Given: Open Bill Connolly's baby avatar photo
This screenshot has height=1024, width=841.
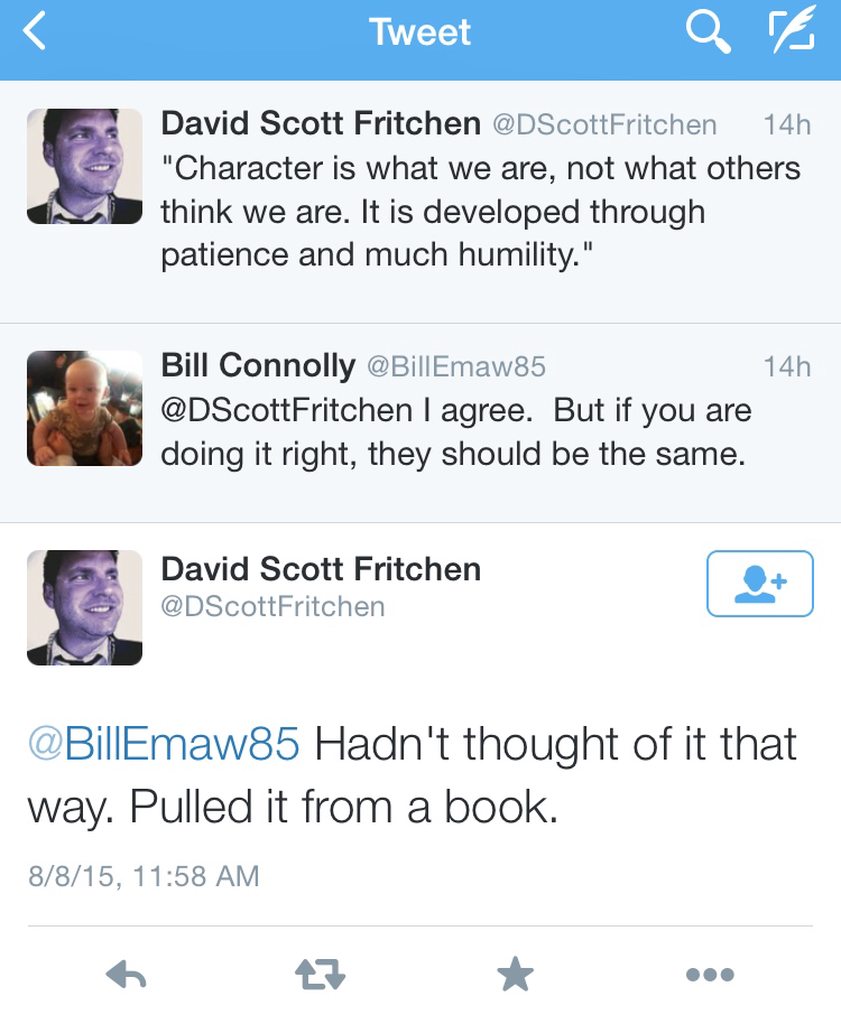Looking at the screenshot, I should [84, 408].
